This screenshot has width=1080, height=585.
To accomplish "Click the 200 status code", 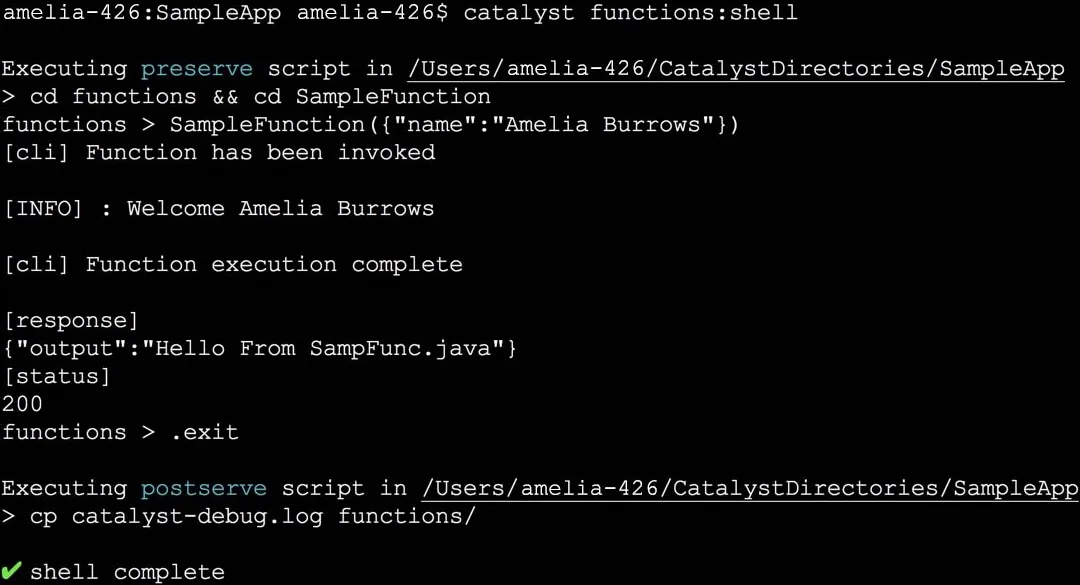I will 23,404.
